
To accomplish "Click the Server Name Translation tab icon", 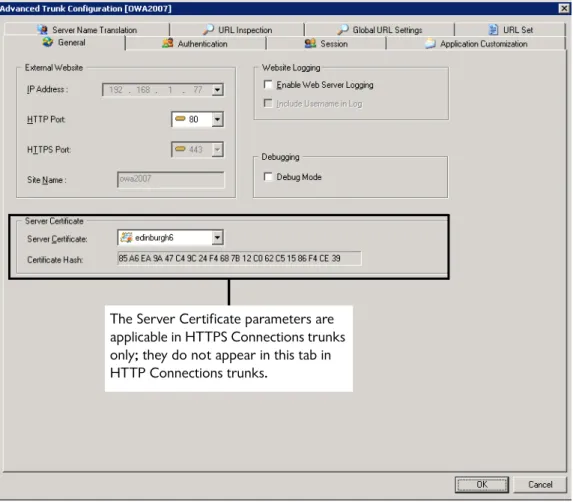I will tap(42, 30).
